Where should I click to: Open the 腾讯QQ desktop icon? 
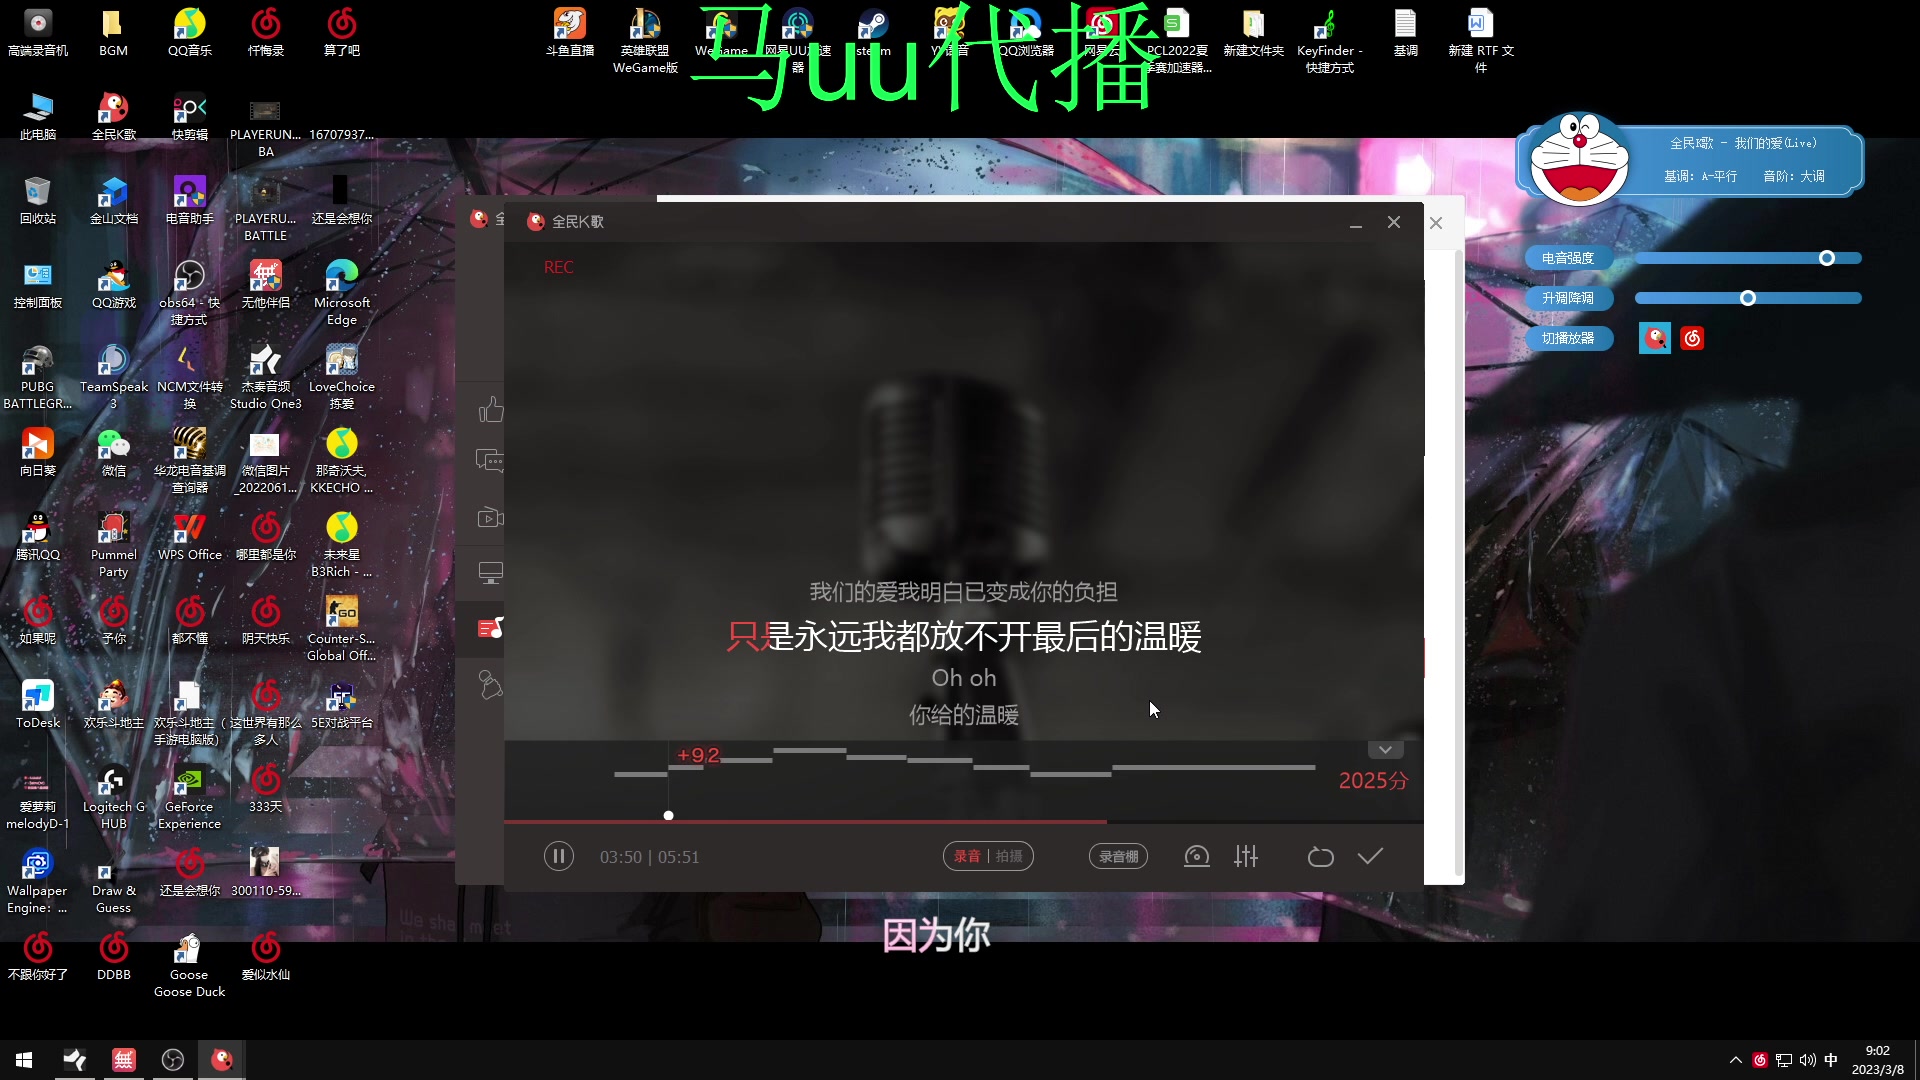[x=38, y=537]
